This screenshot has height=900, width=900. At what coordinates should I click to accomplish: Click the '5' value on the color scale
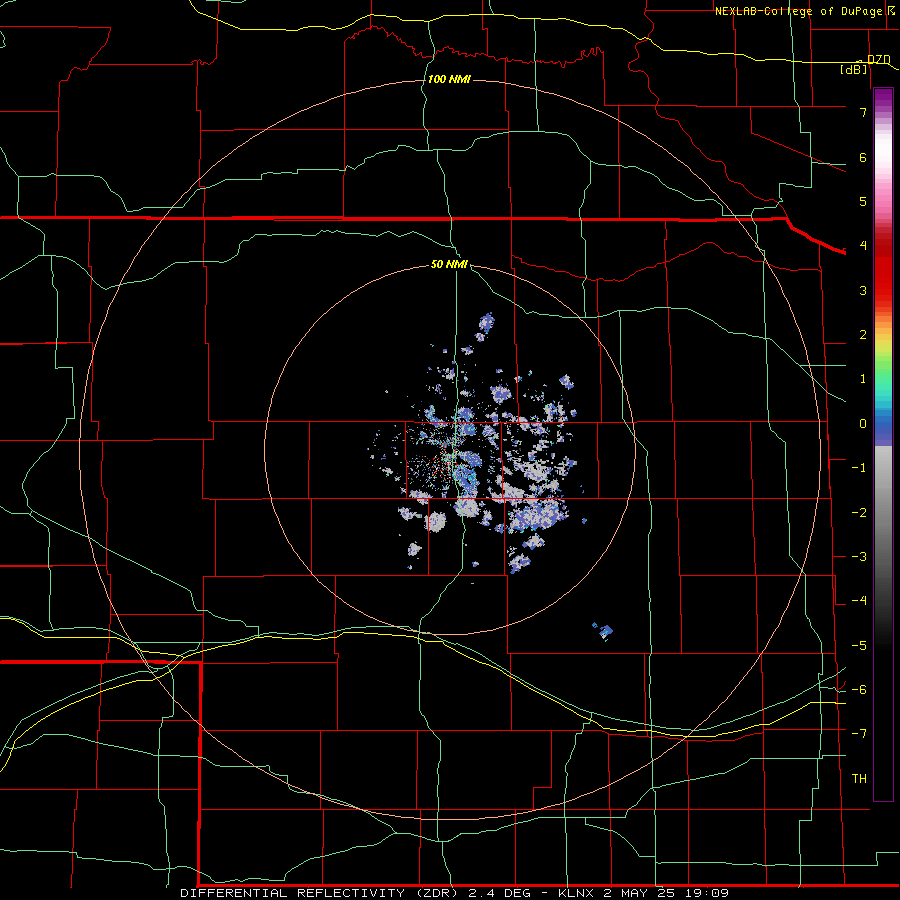coord(863,201)
